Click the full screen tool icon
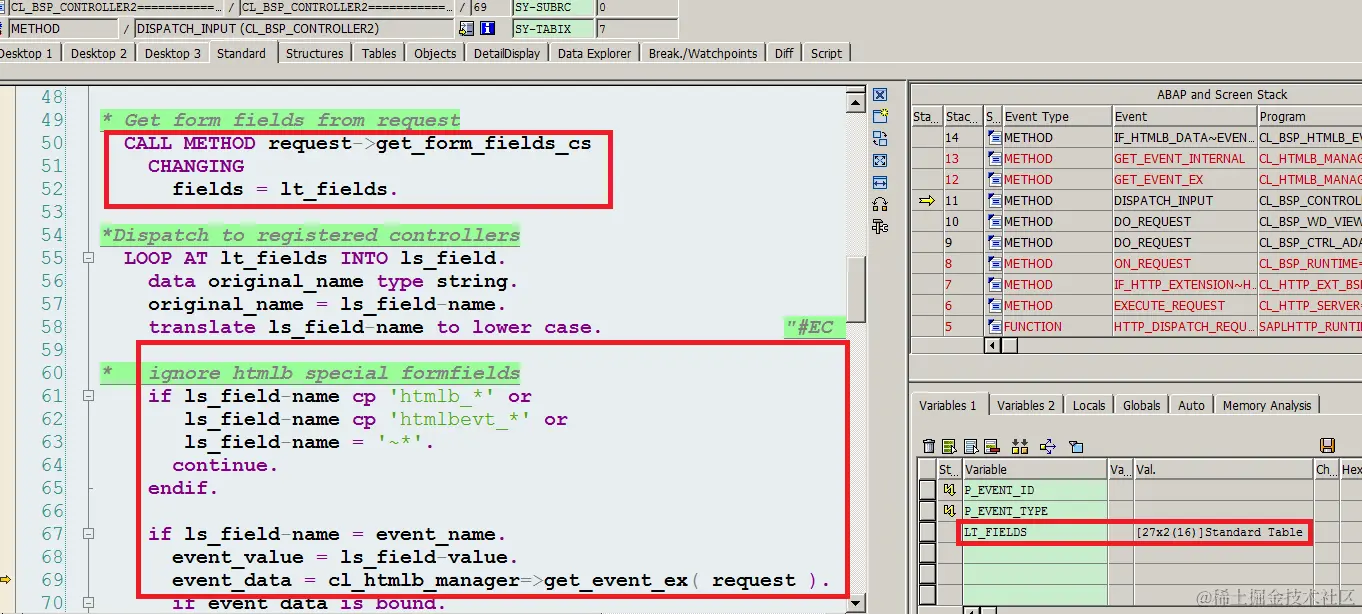Viewport: 1362px width, 614px height. [880, 161]
